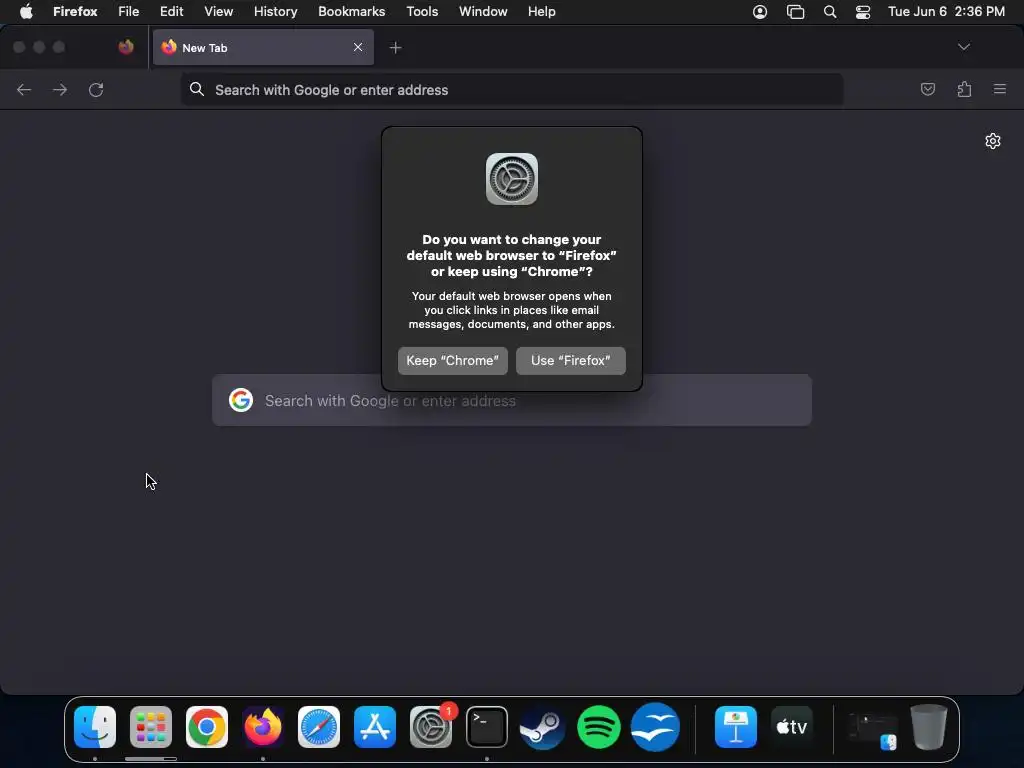Image resolution: width=1024 pixels, height=768 pixels.
Task: Select the New Tab tab
Action: point(263,47)
